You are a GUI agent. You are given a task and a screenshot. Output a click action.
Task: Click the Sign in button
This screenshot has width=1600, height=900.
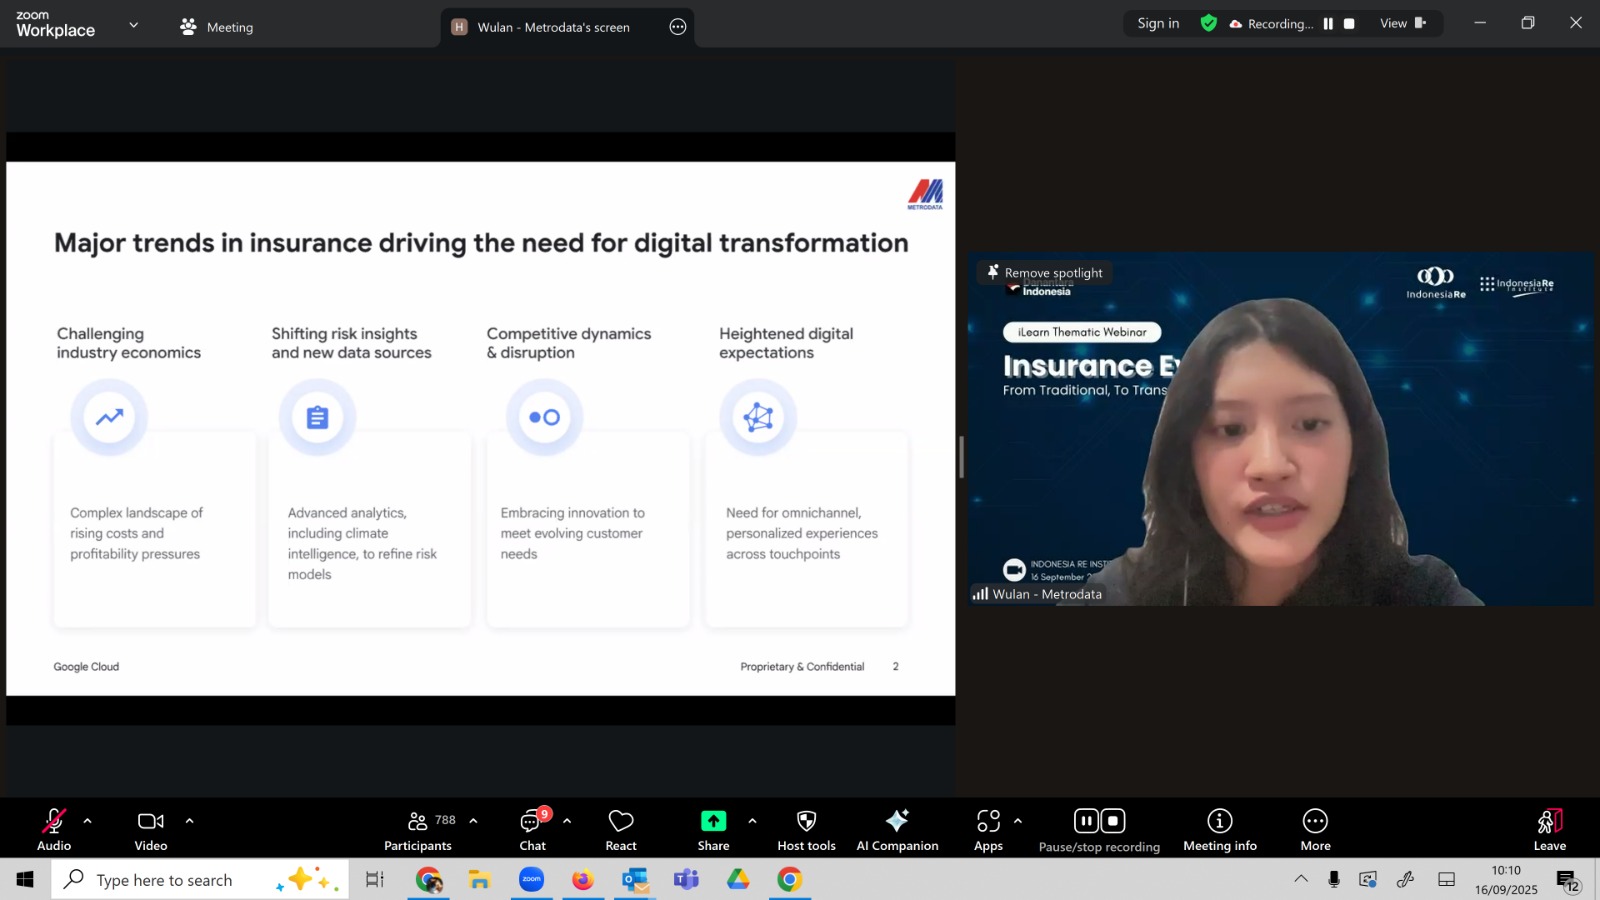[1158, 24]
